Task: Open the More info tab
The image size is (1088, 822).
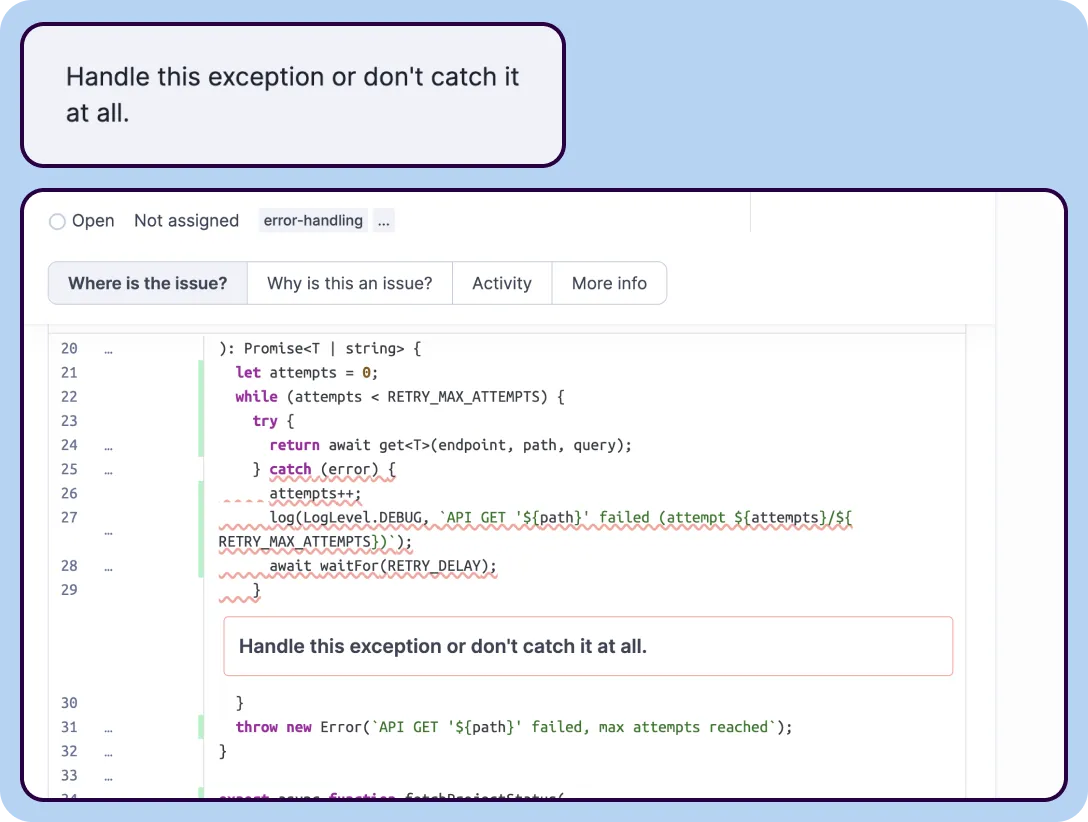Action: [x=609, y=283]
